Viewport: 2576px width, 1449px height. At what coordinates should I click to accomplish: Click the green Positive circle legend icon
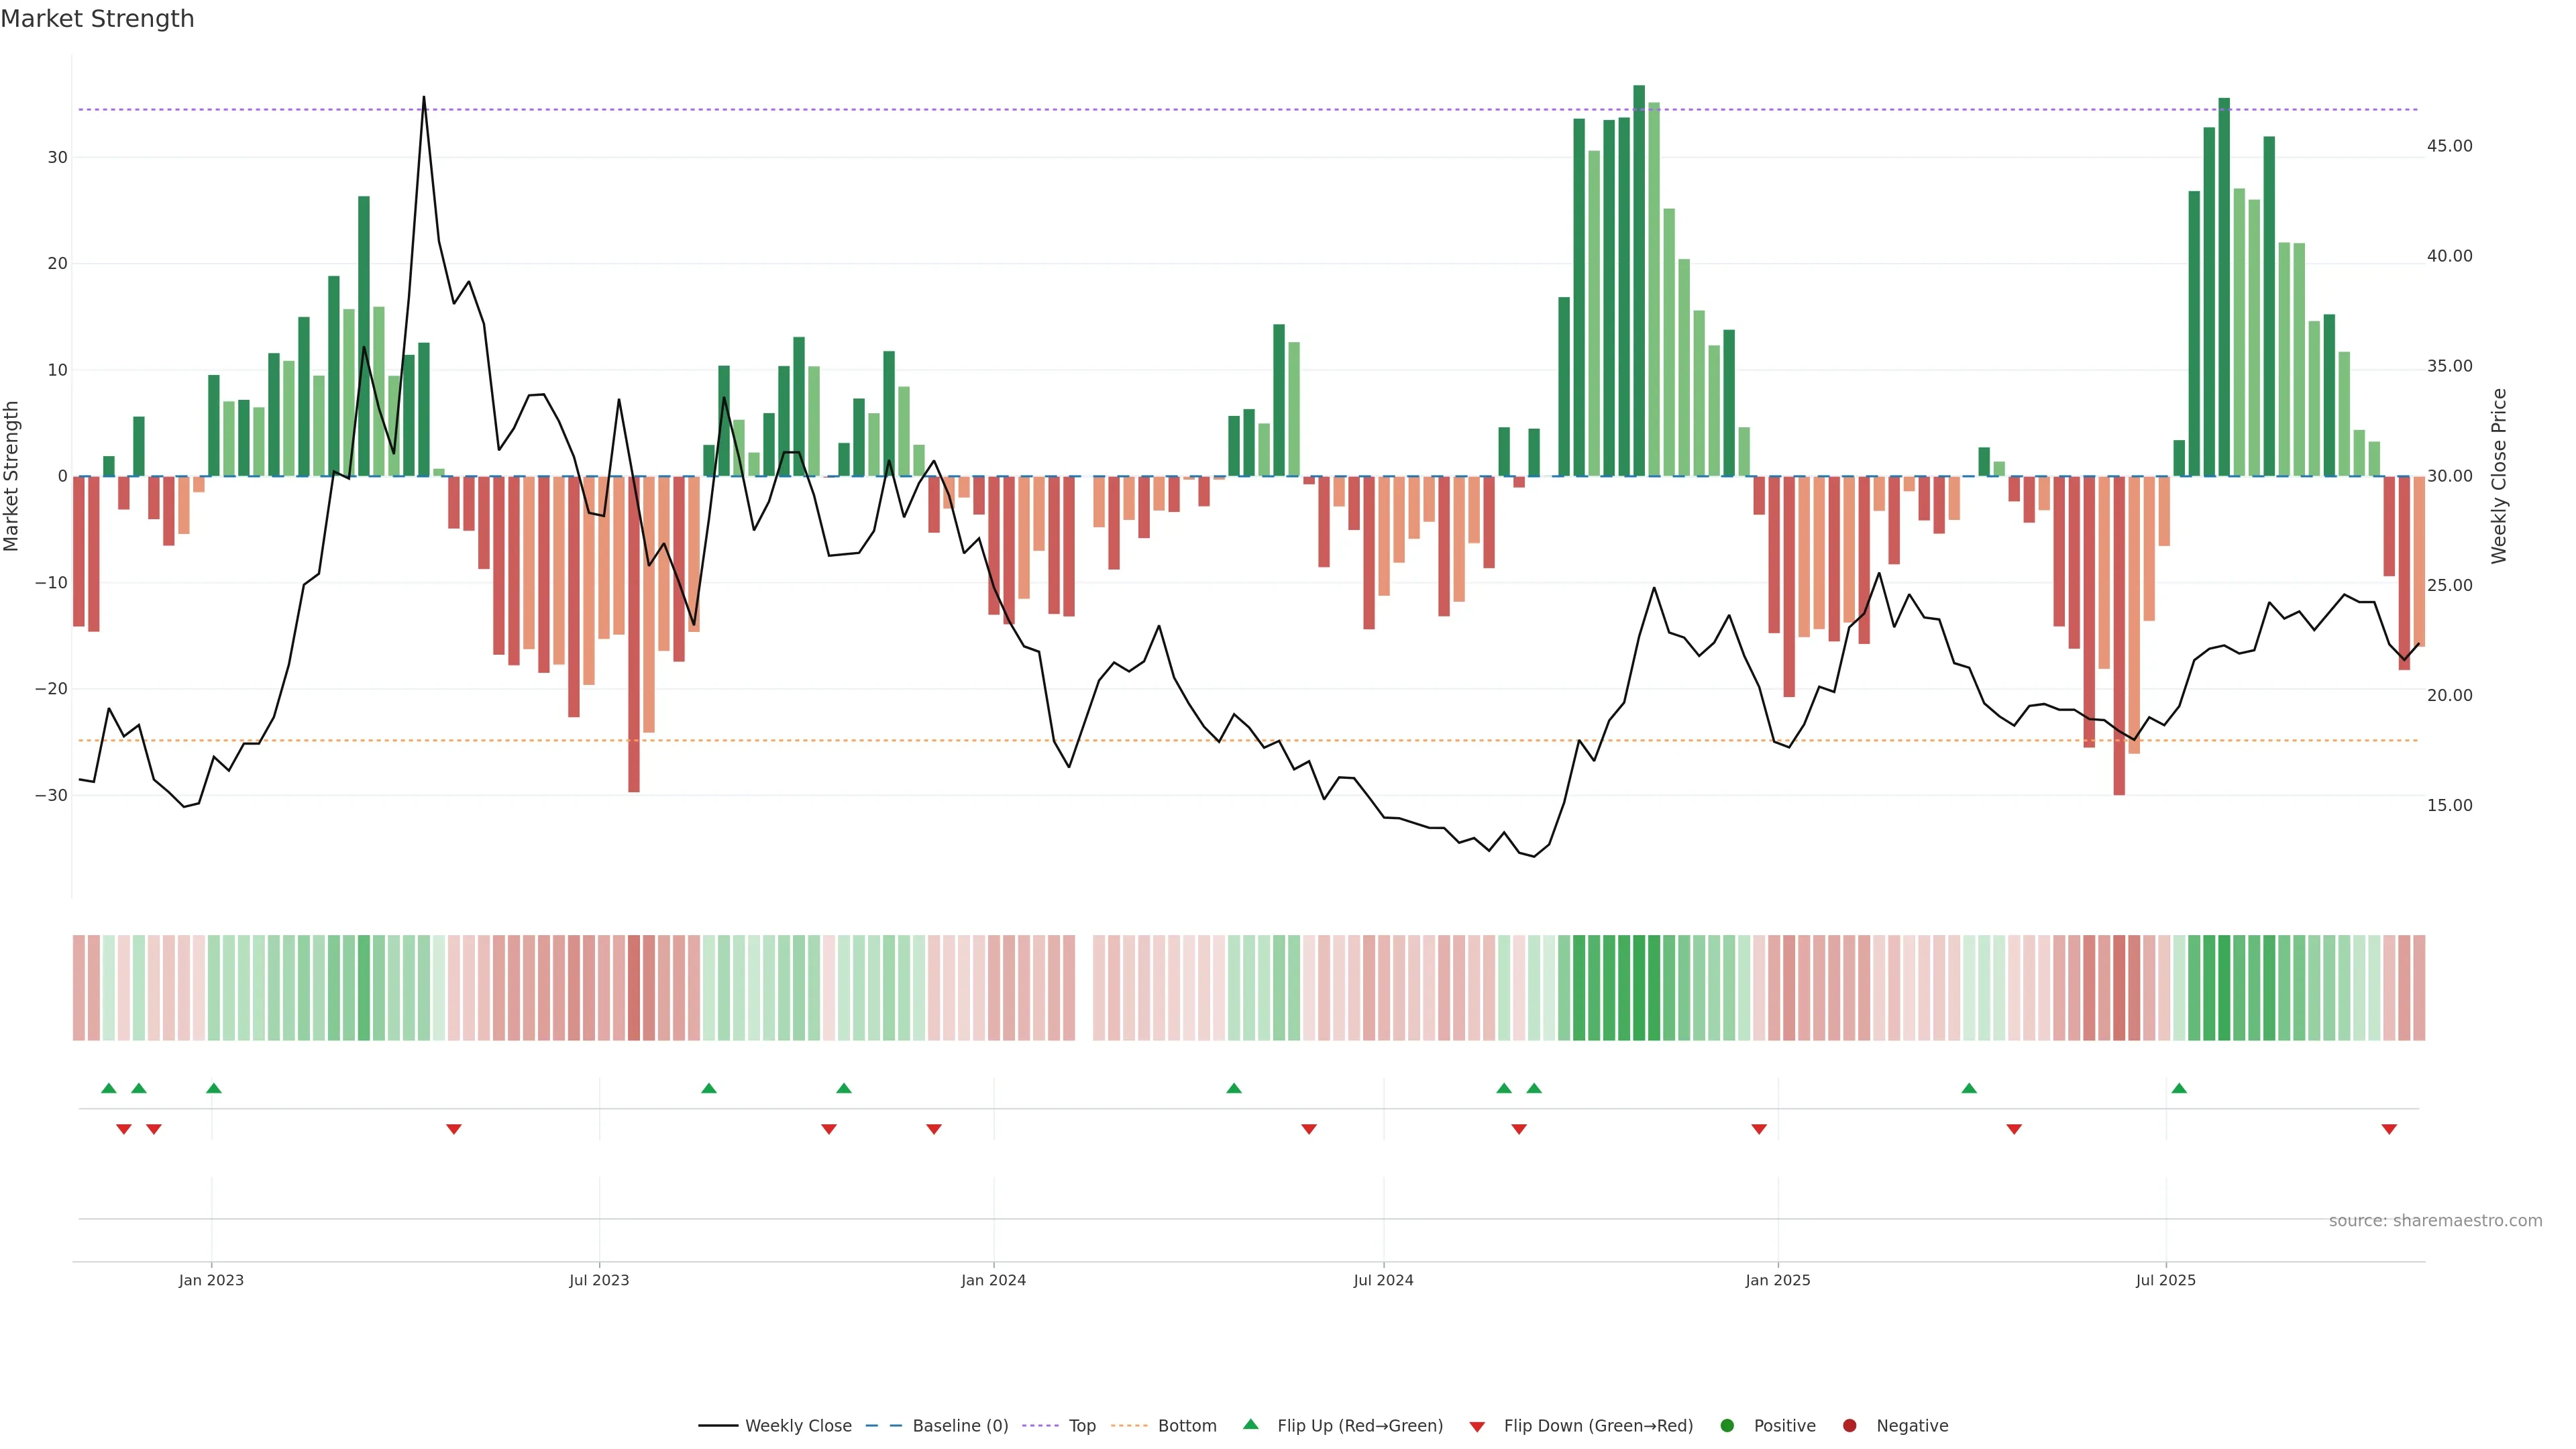(1727, 1426)
